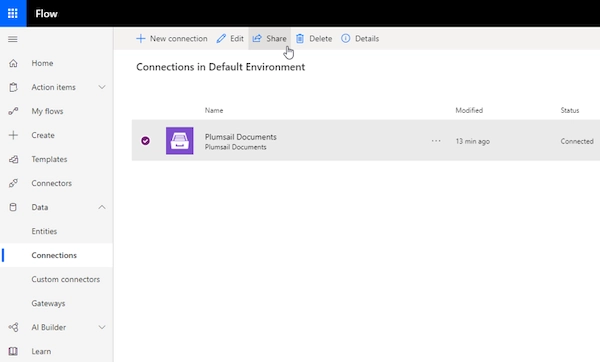The width and height of the screenshot is (600, 362).
Task: Sort by the Name column header
Action: [x=214, y=110]
